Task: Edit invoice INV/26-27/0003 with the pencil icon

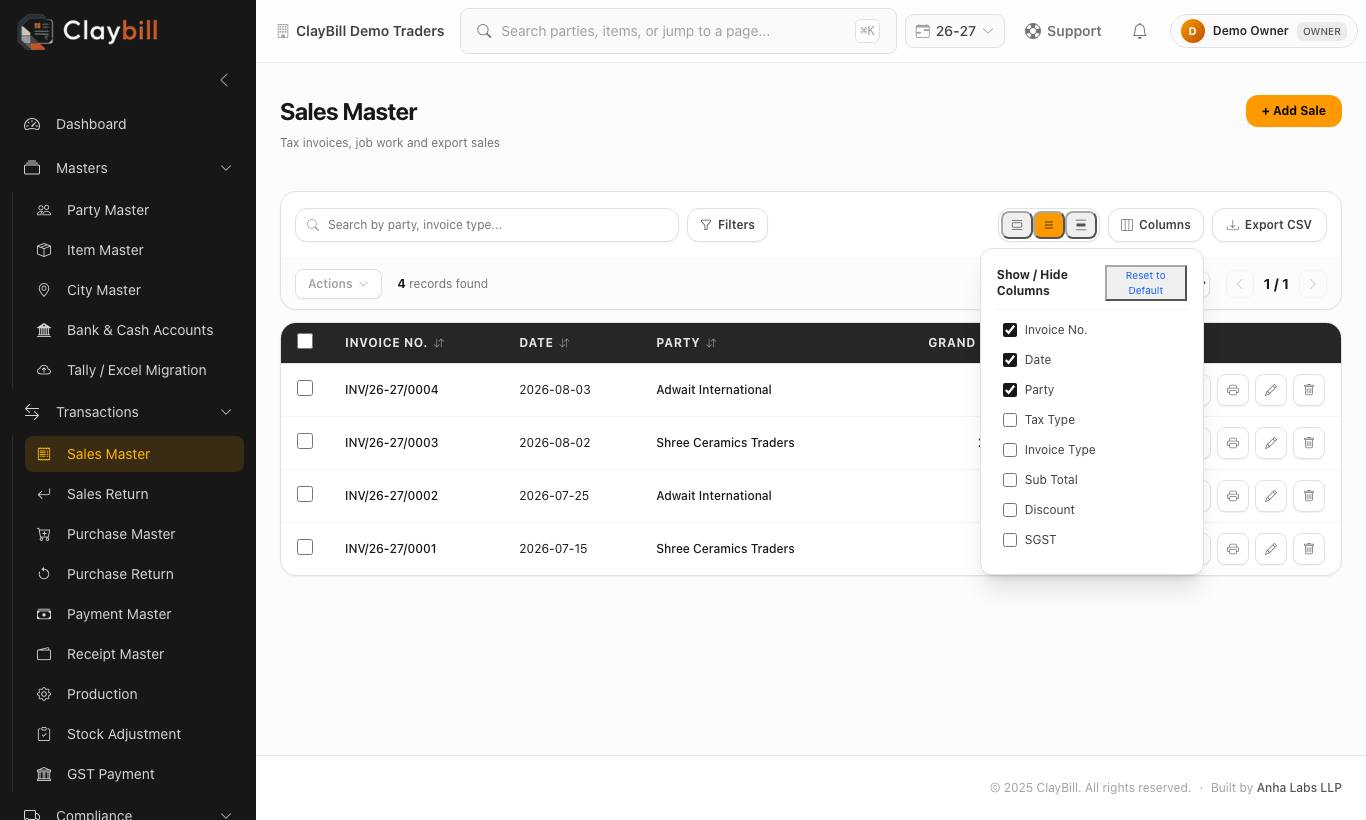Action: pos(1271,443)
